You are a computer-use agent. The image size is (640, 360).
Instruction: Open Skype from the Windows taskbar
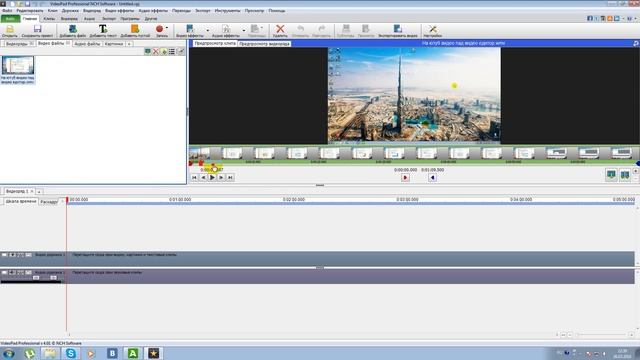(x=71, y=353)
